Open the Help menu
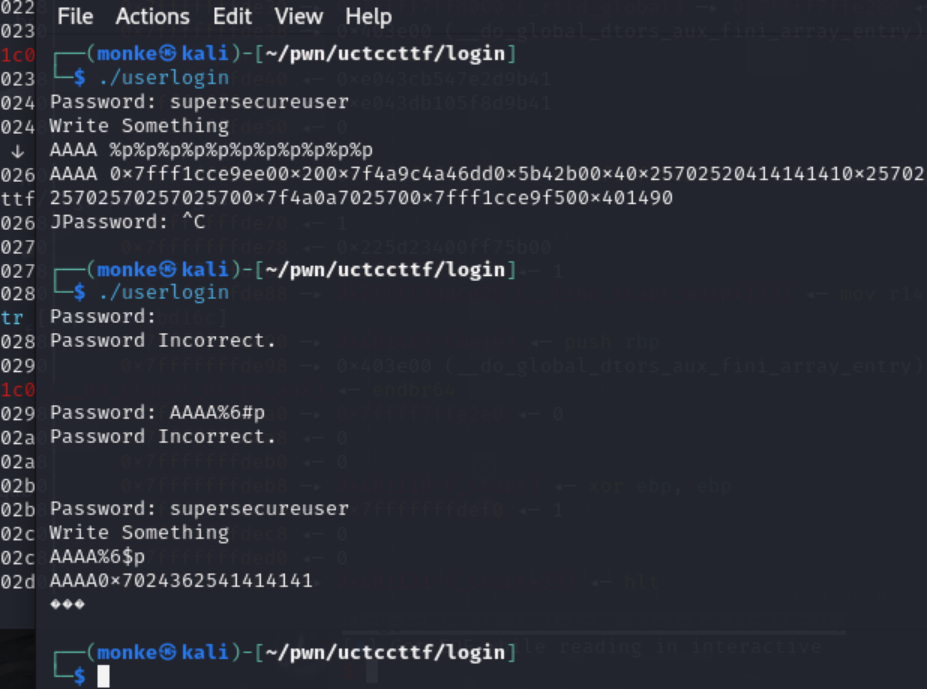 pos(368,17)
